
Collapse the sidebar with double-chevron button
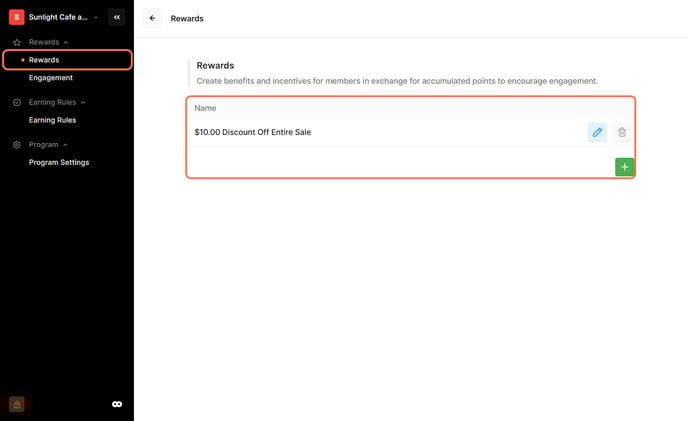[117, 17]
